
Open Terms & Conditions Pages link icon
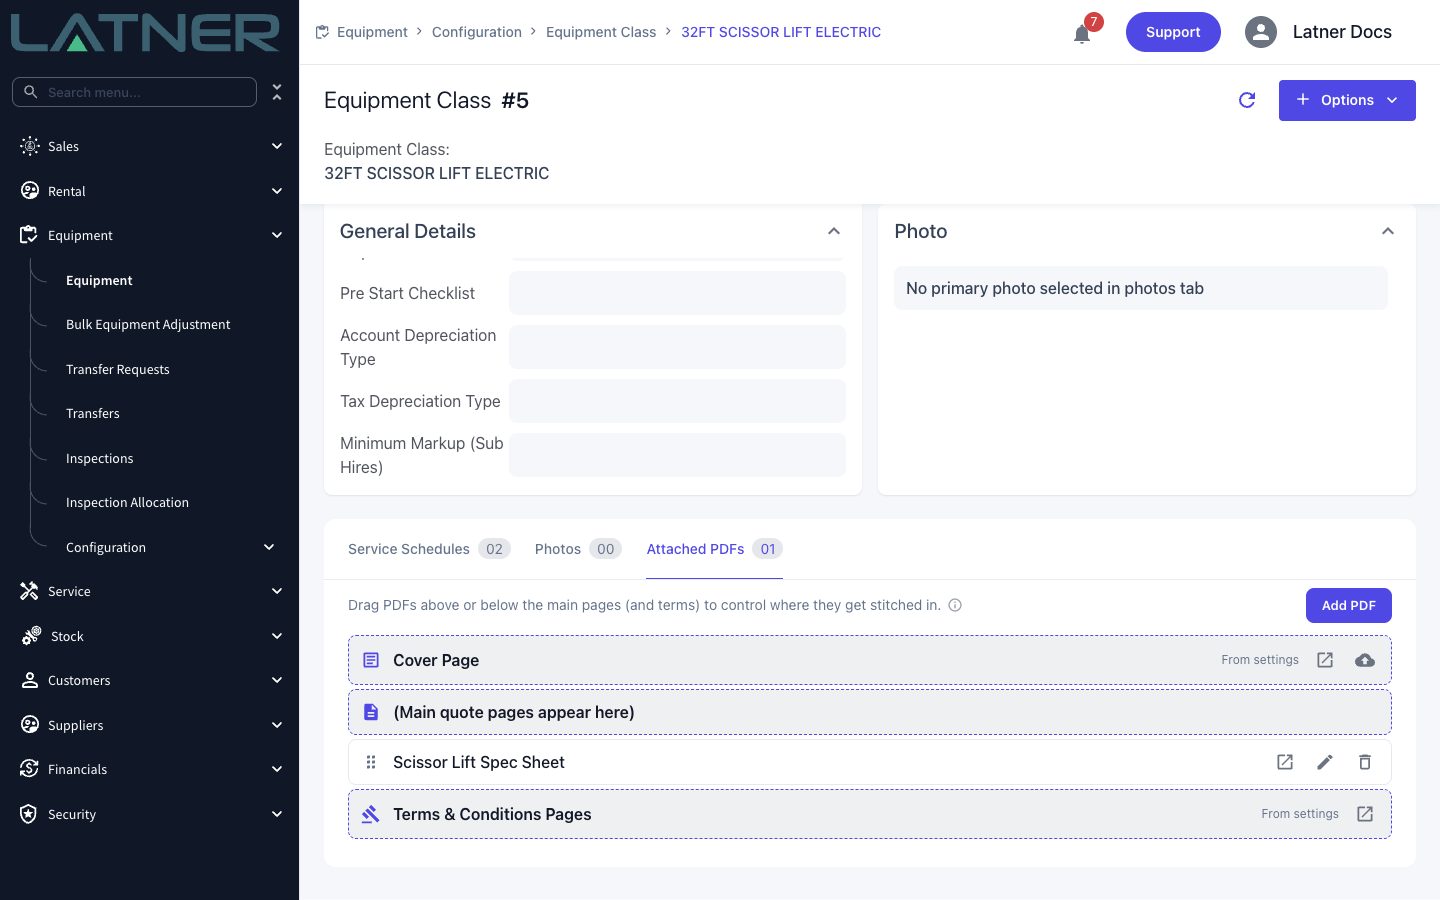click(1365, 814)
